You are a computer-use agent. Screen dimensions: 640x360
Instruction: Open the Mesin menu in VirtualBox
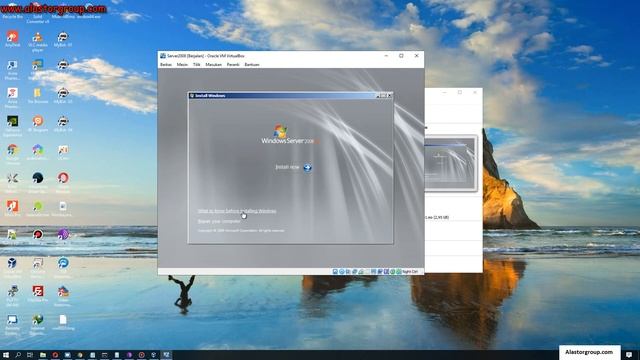coord(182,64)
